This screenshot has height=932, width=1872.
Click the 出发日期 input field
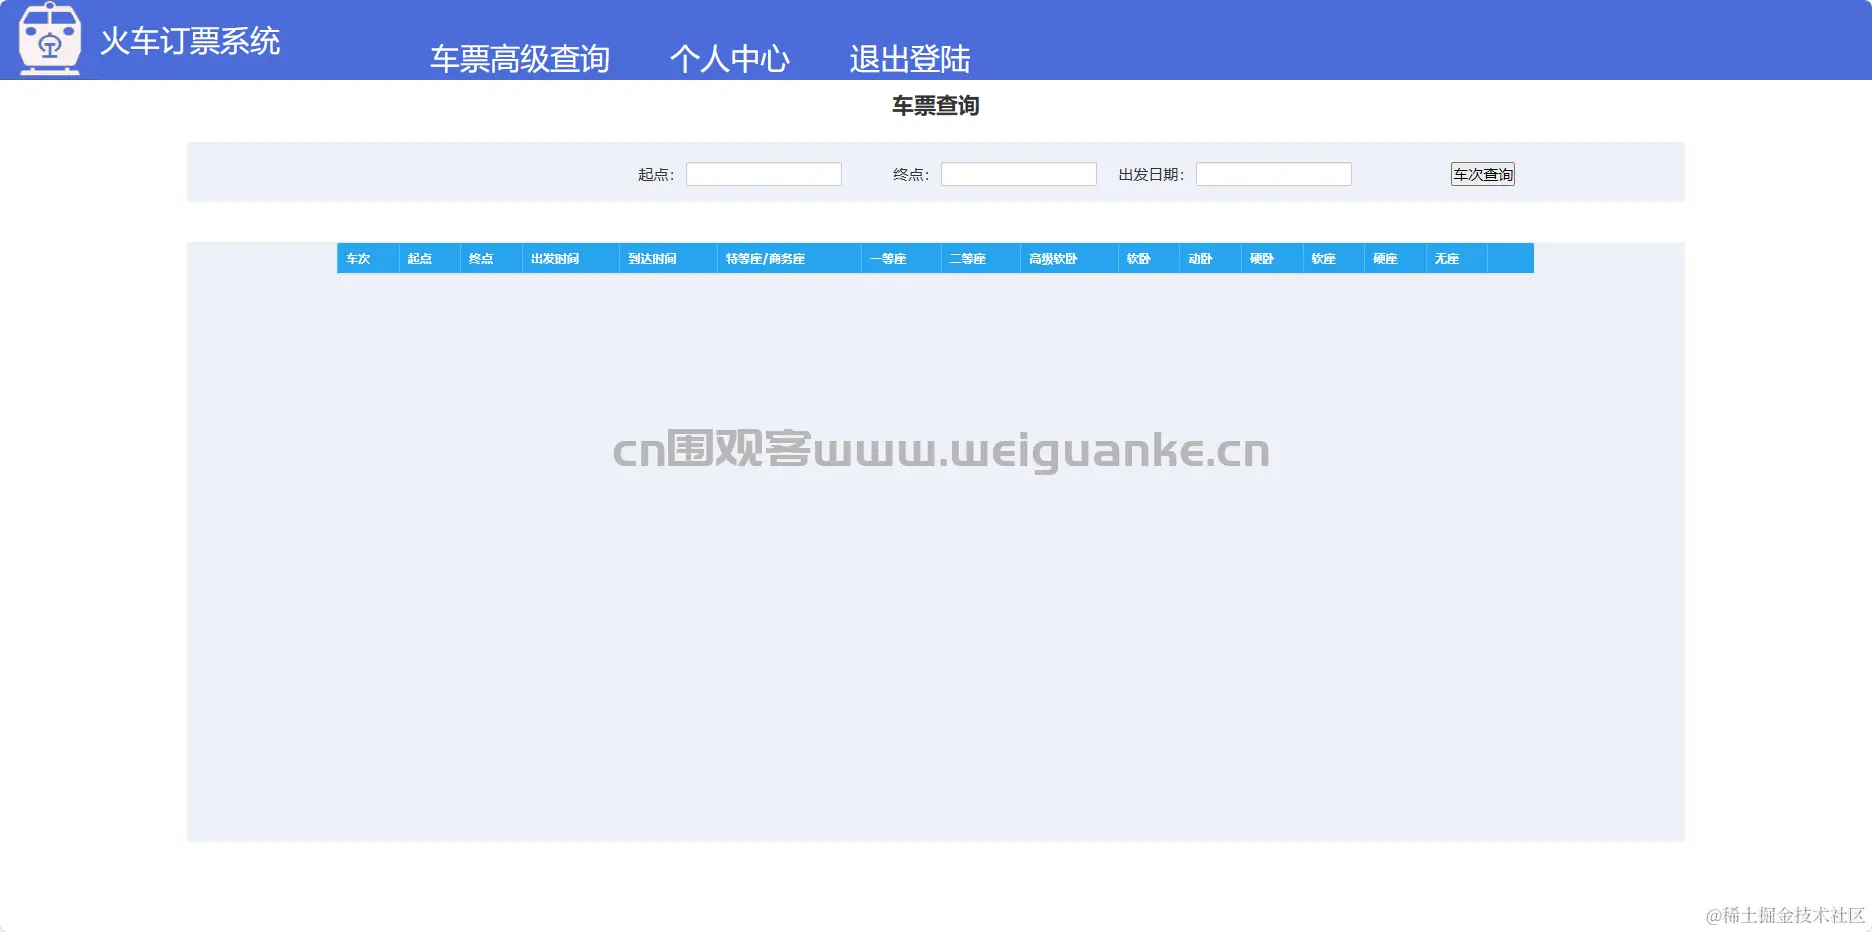click(x=1274, y=174)
